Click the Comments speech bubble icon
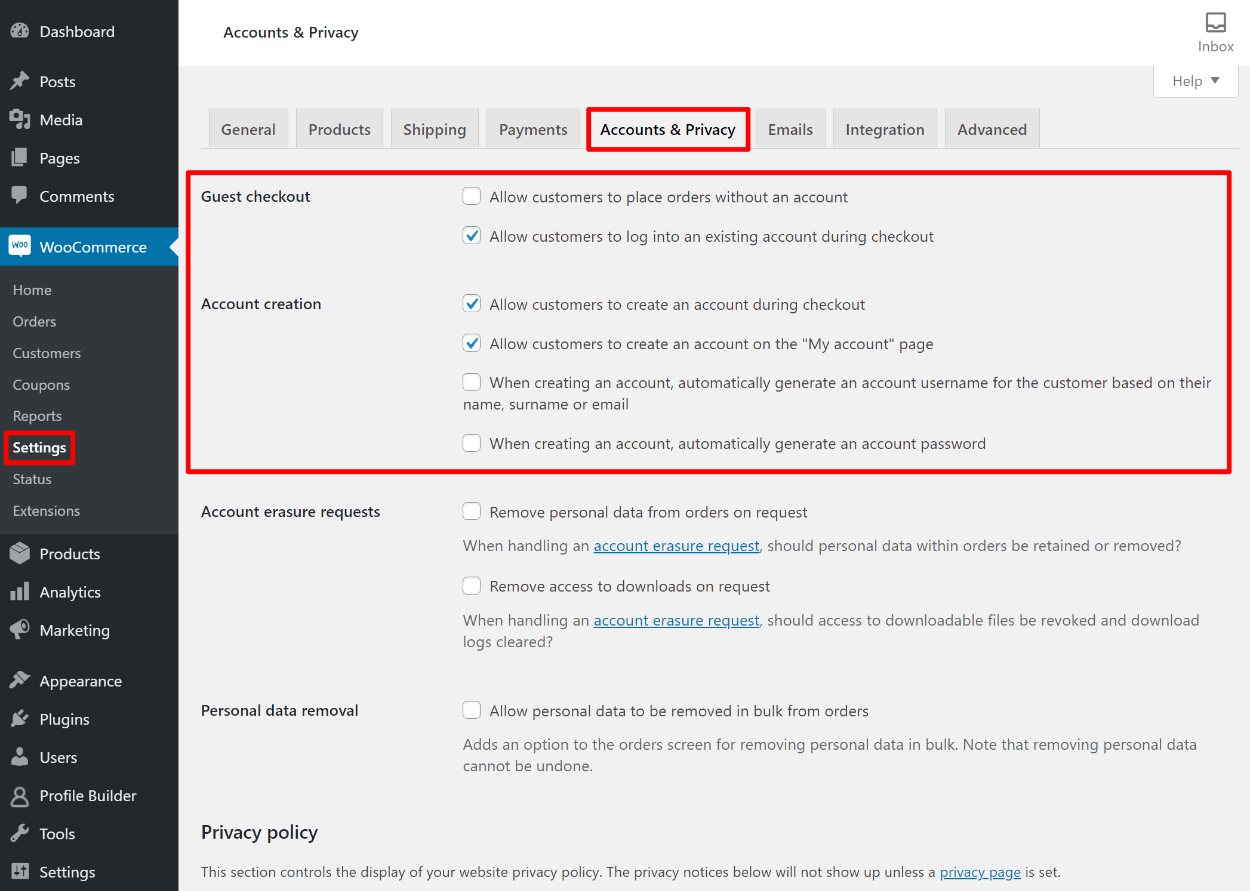 pos(19,196)
